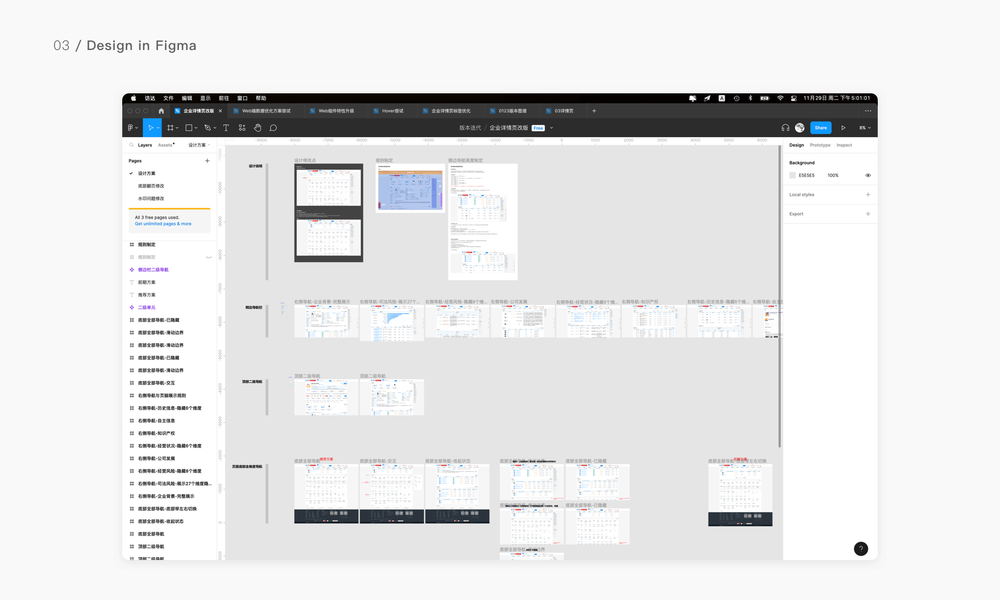The image size is (1000, 600).
Task: Open tab bar overflow three-dots menu
Action: point(867,111)
